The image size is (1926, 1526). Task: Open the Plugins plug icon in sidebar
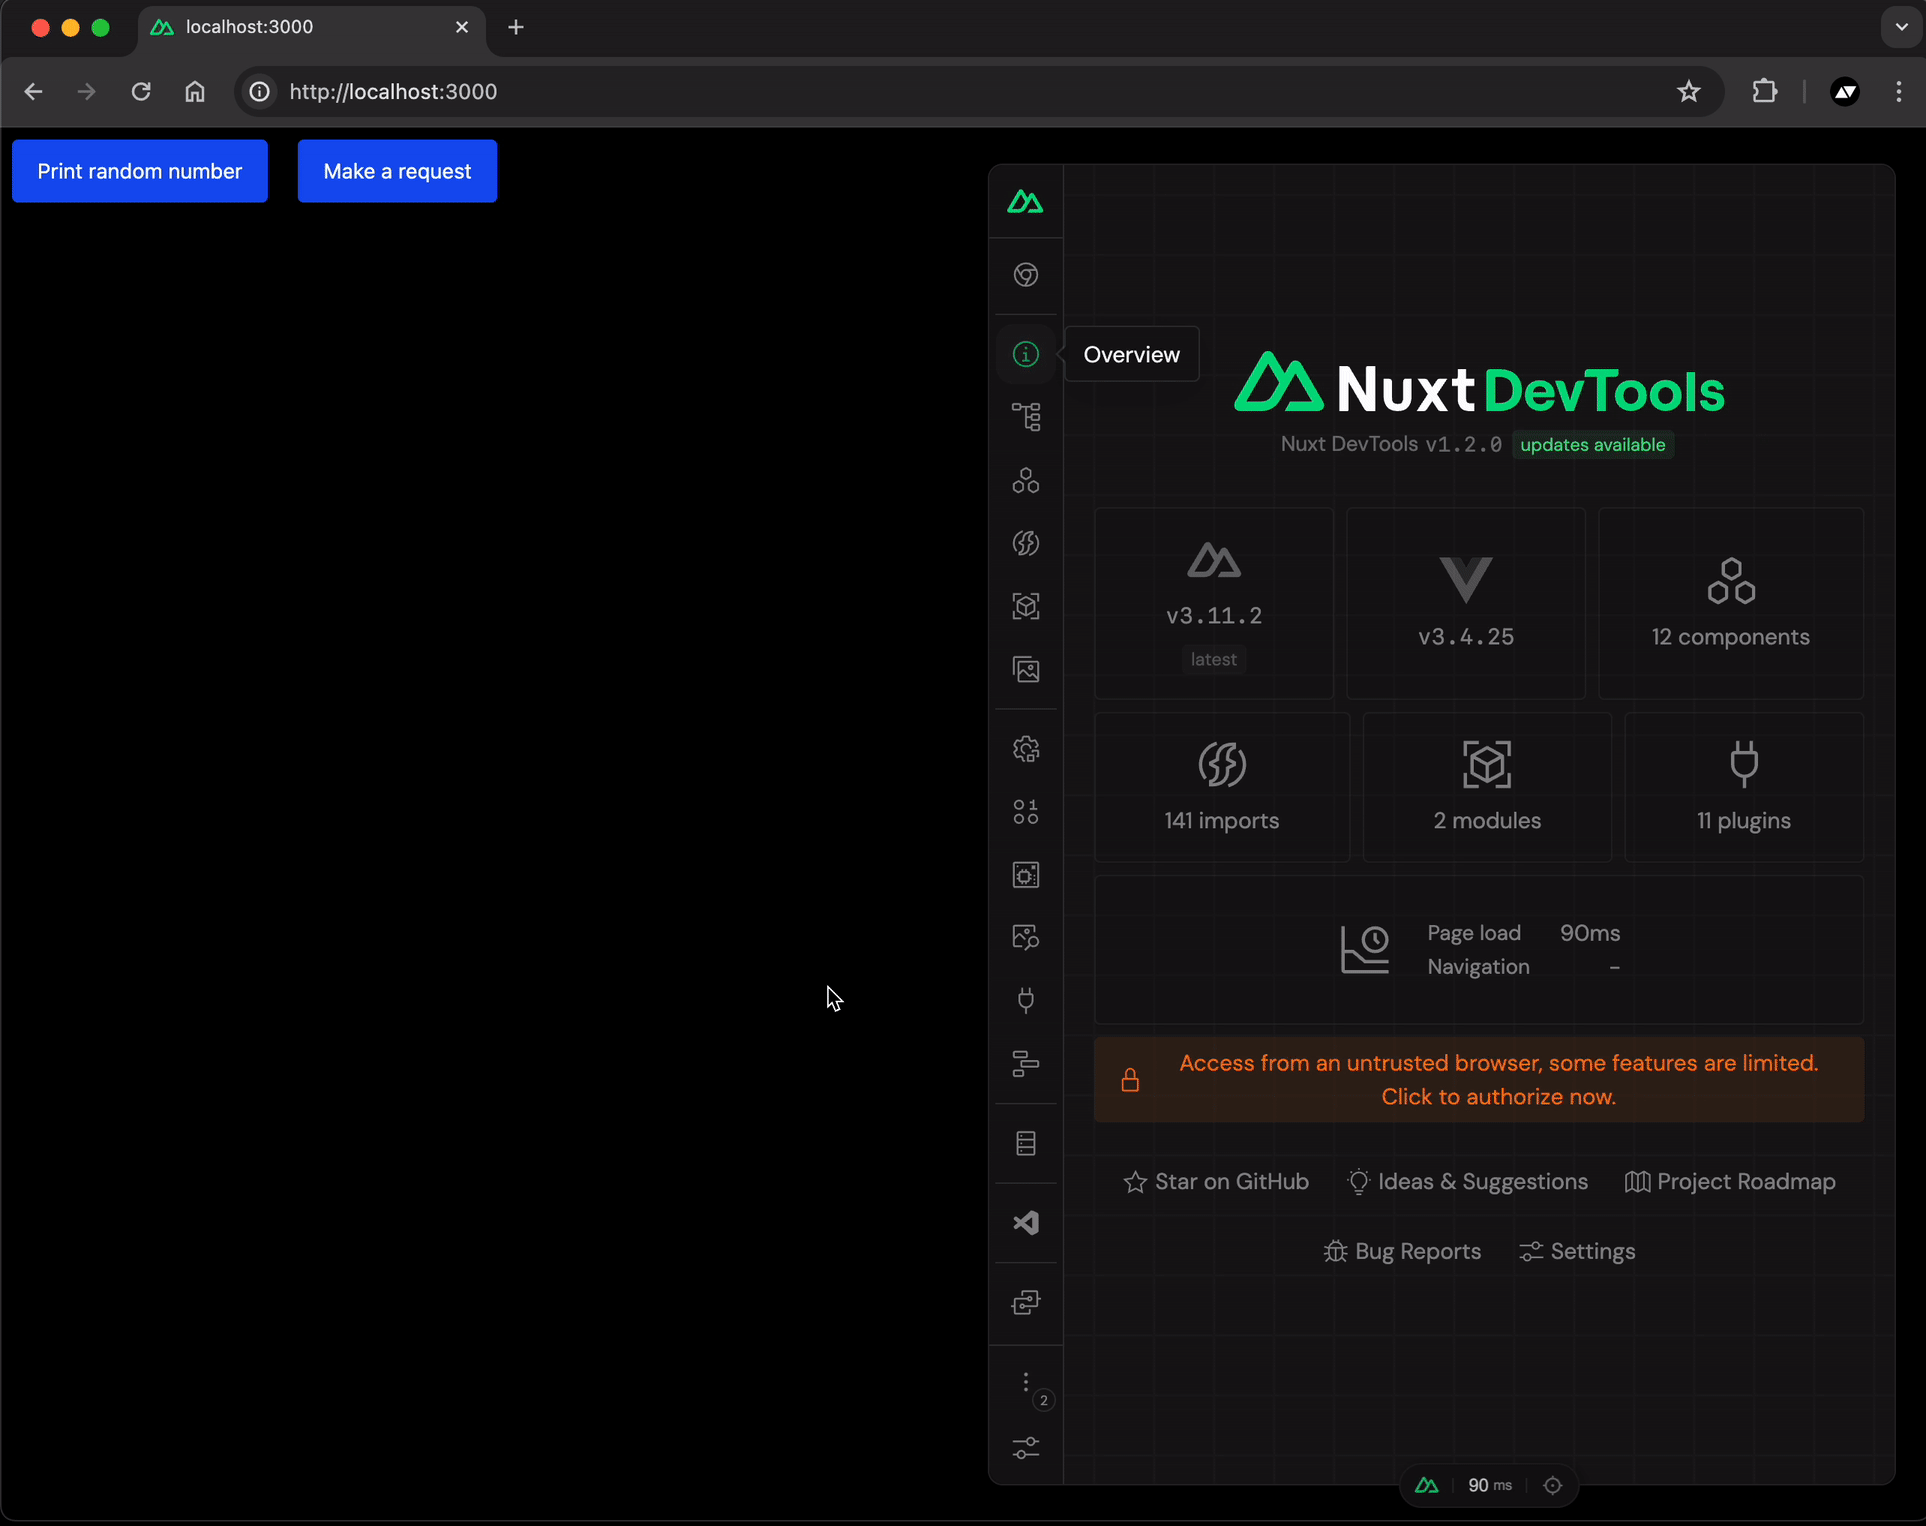(x=1026, y=1000)
